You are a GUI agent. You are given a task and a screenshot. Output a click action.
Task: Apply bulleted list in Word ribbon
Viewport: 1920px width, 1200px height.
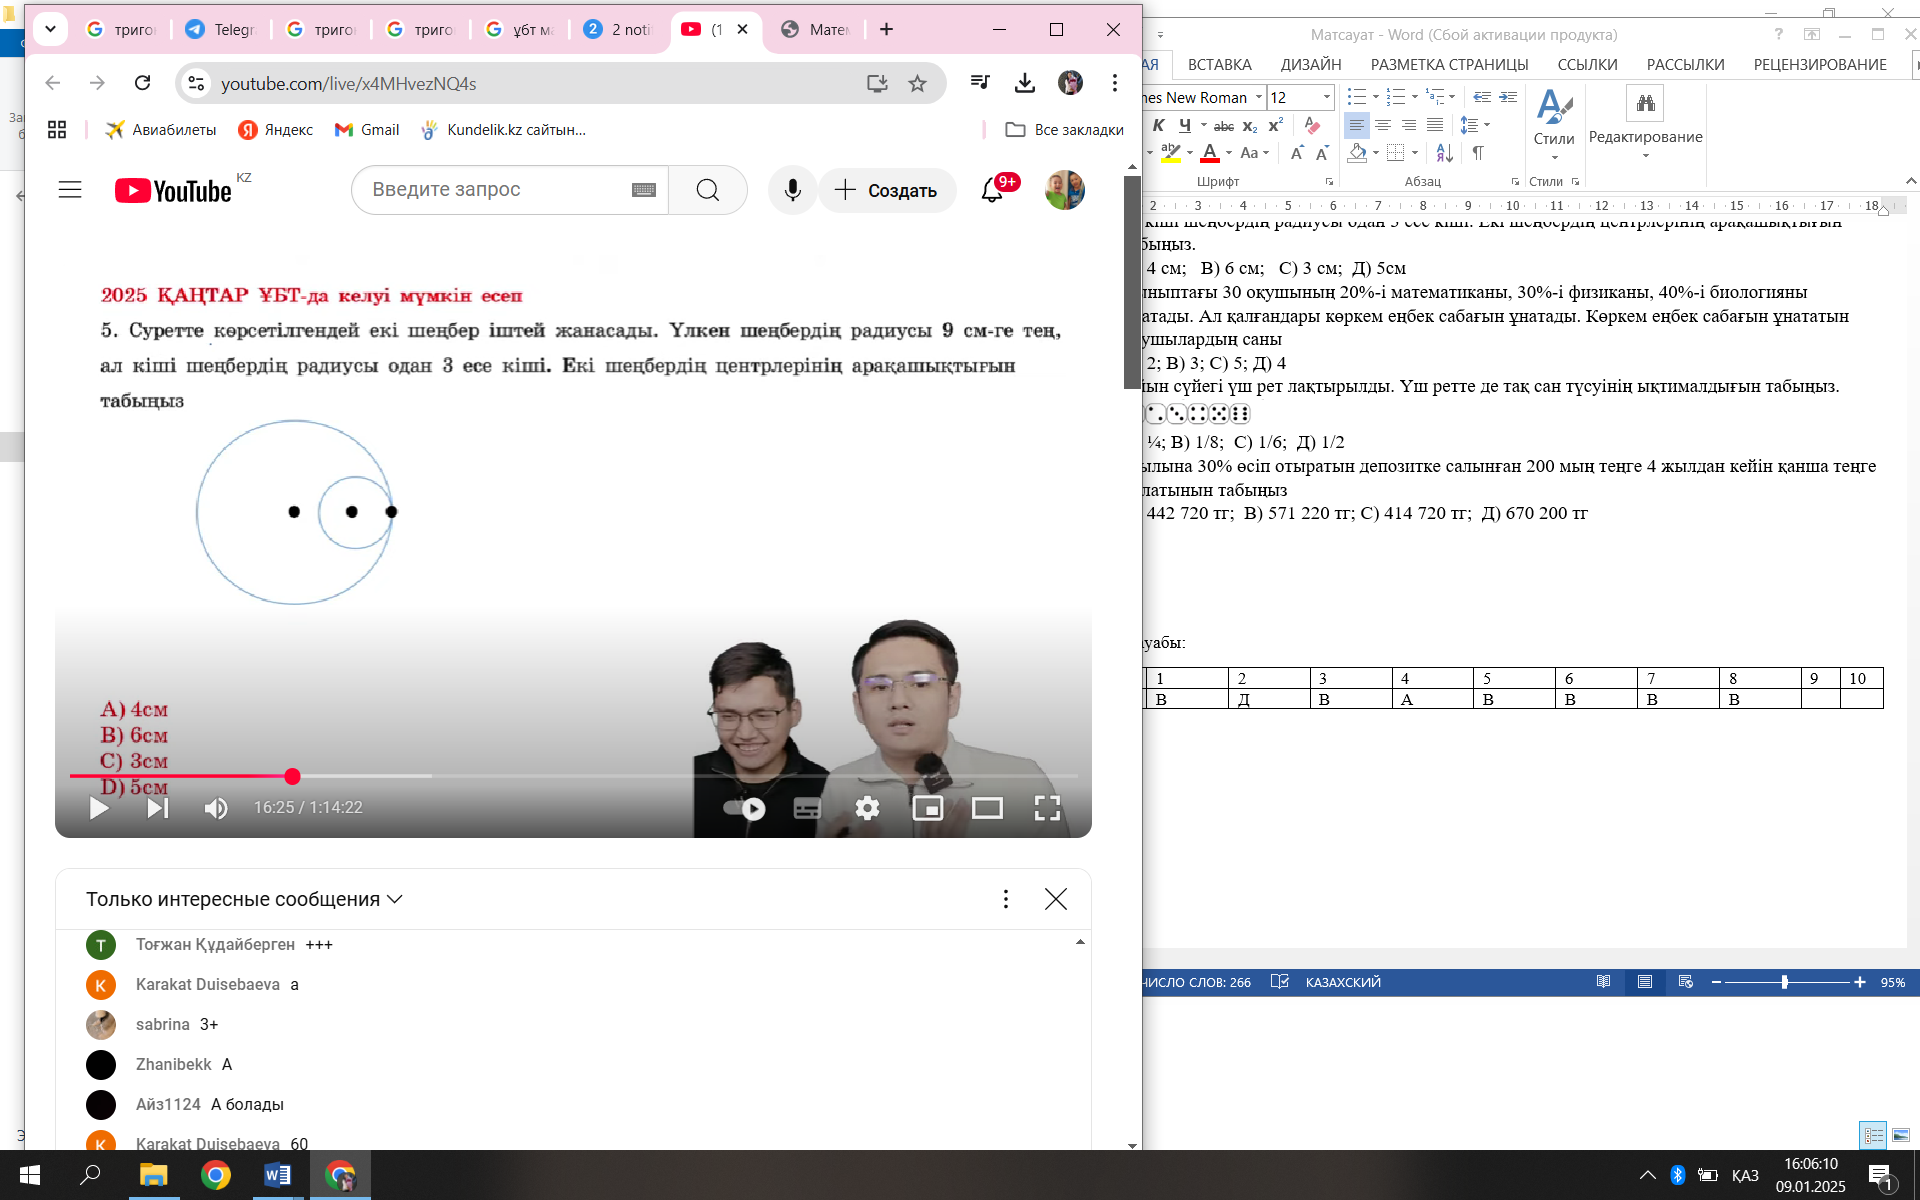[1356, 97]
